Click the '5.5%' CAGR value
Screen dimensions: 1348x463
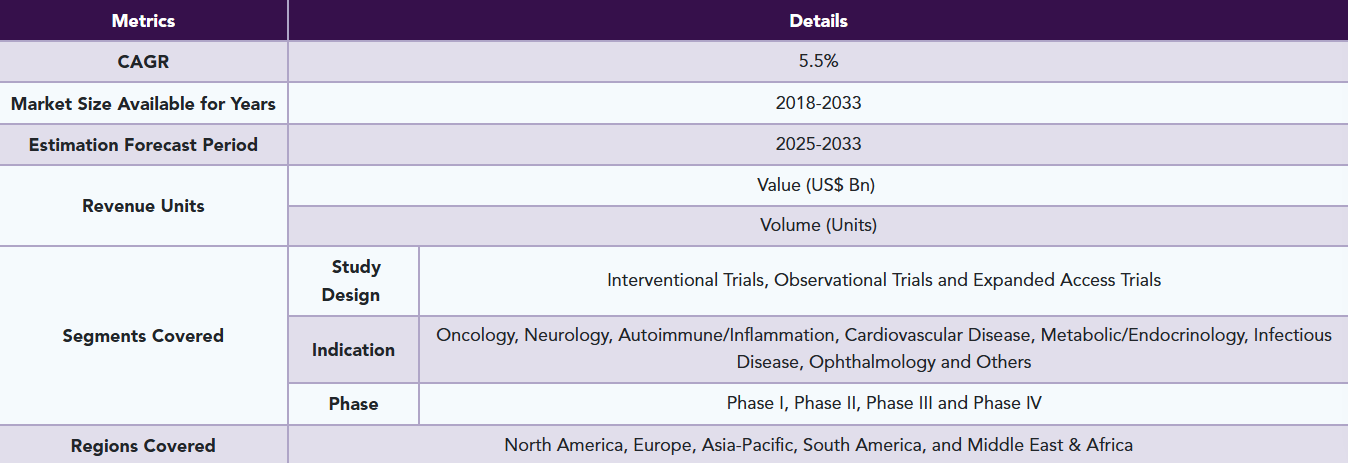818,62
